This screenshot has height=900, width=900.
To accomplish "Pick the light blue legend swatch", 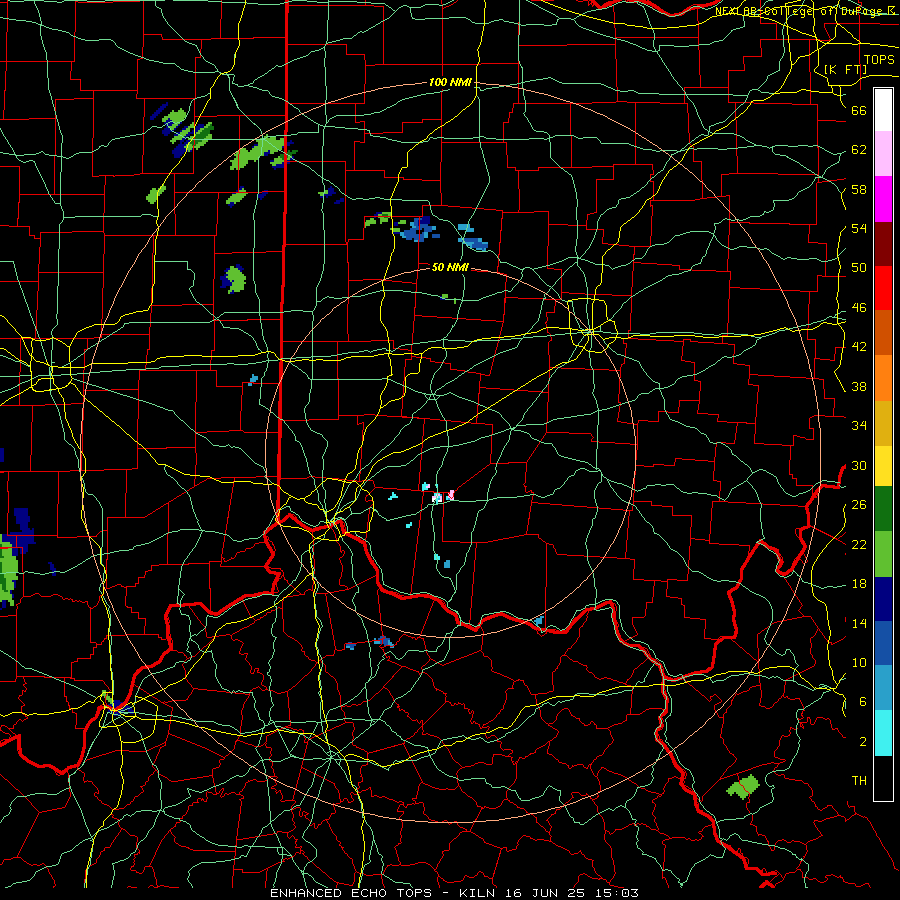I will click(x=883, y=688).
